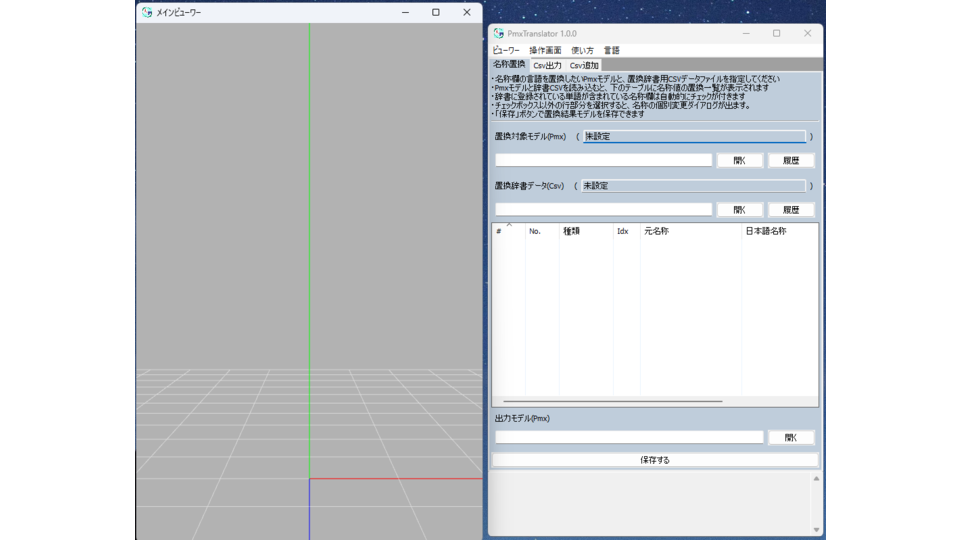Open the 使い方 menu

tap(582, 50)
